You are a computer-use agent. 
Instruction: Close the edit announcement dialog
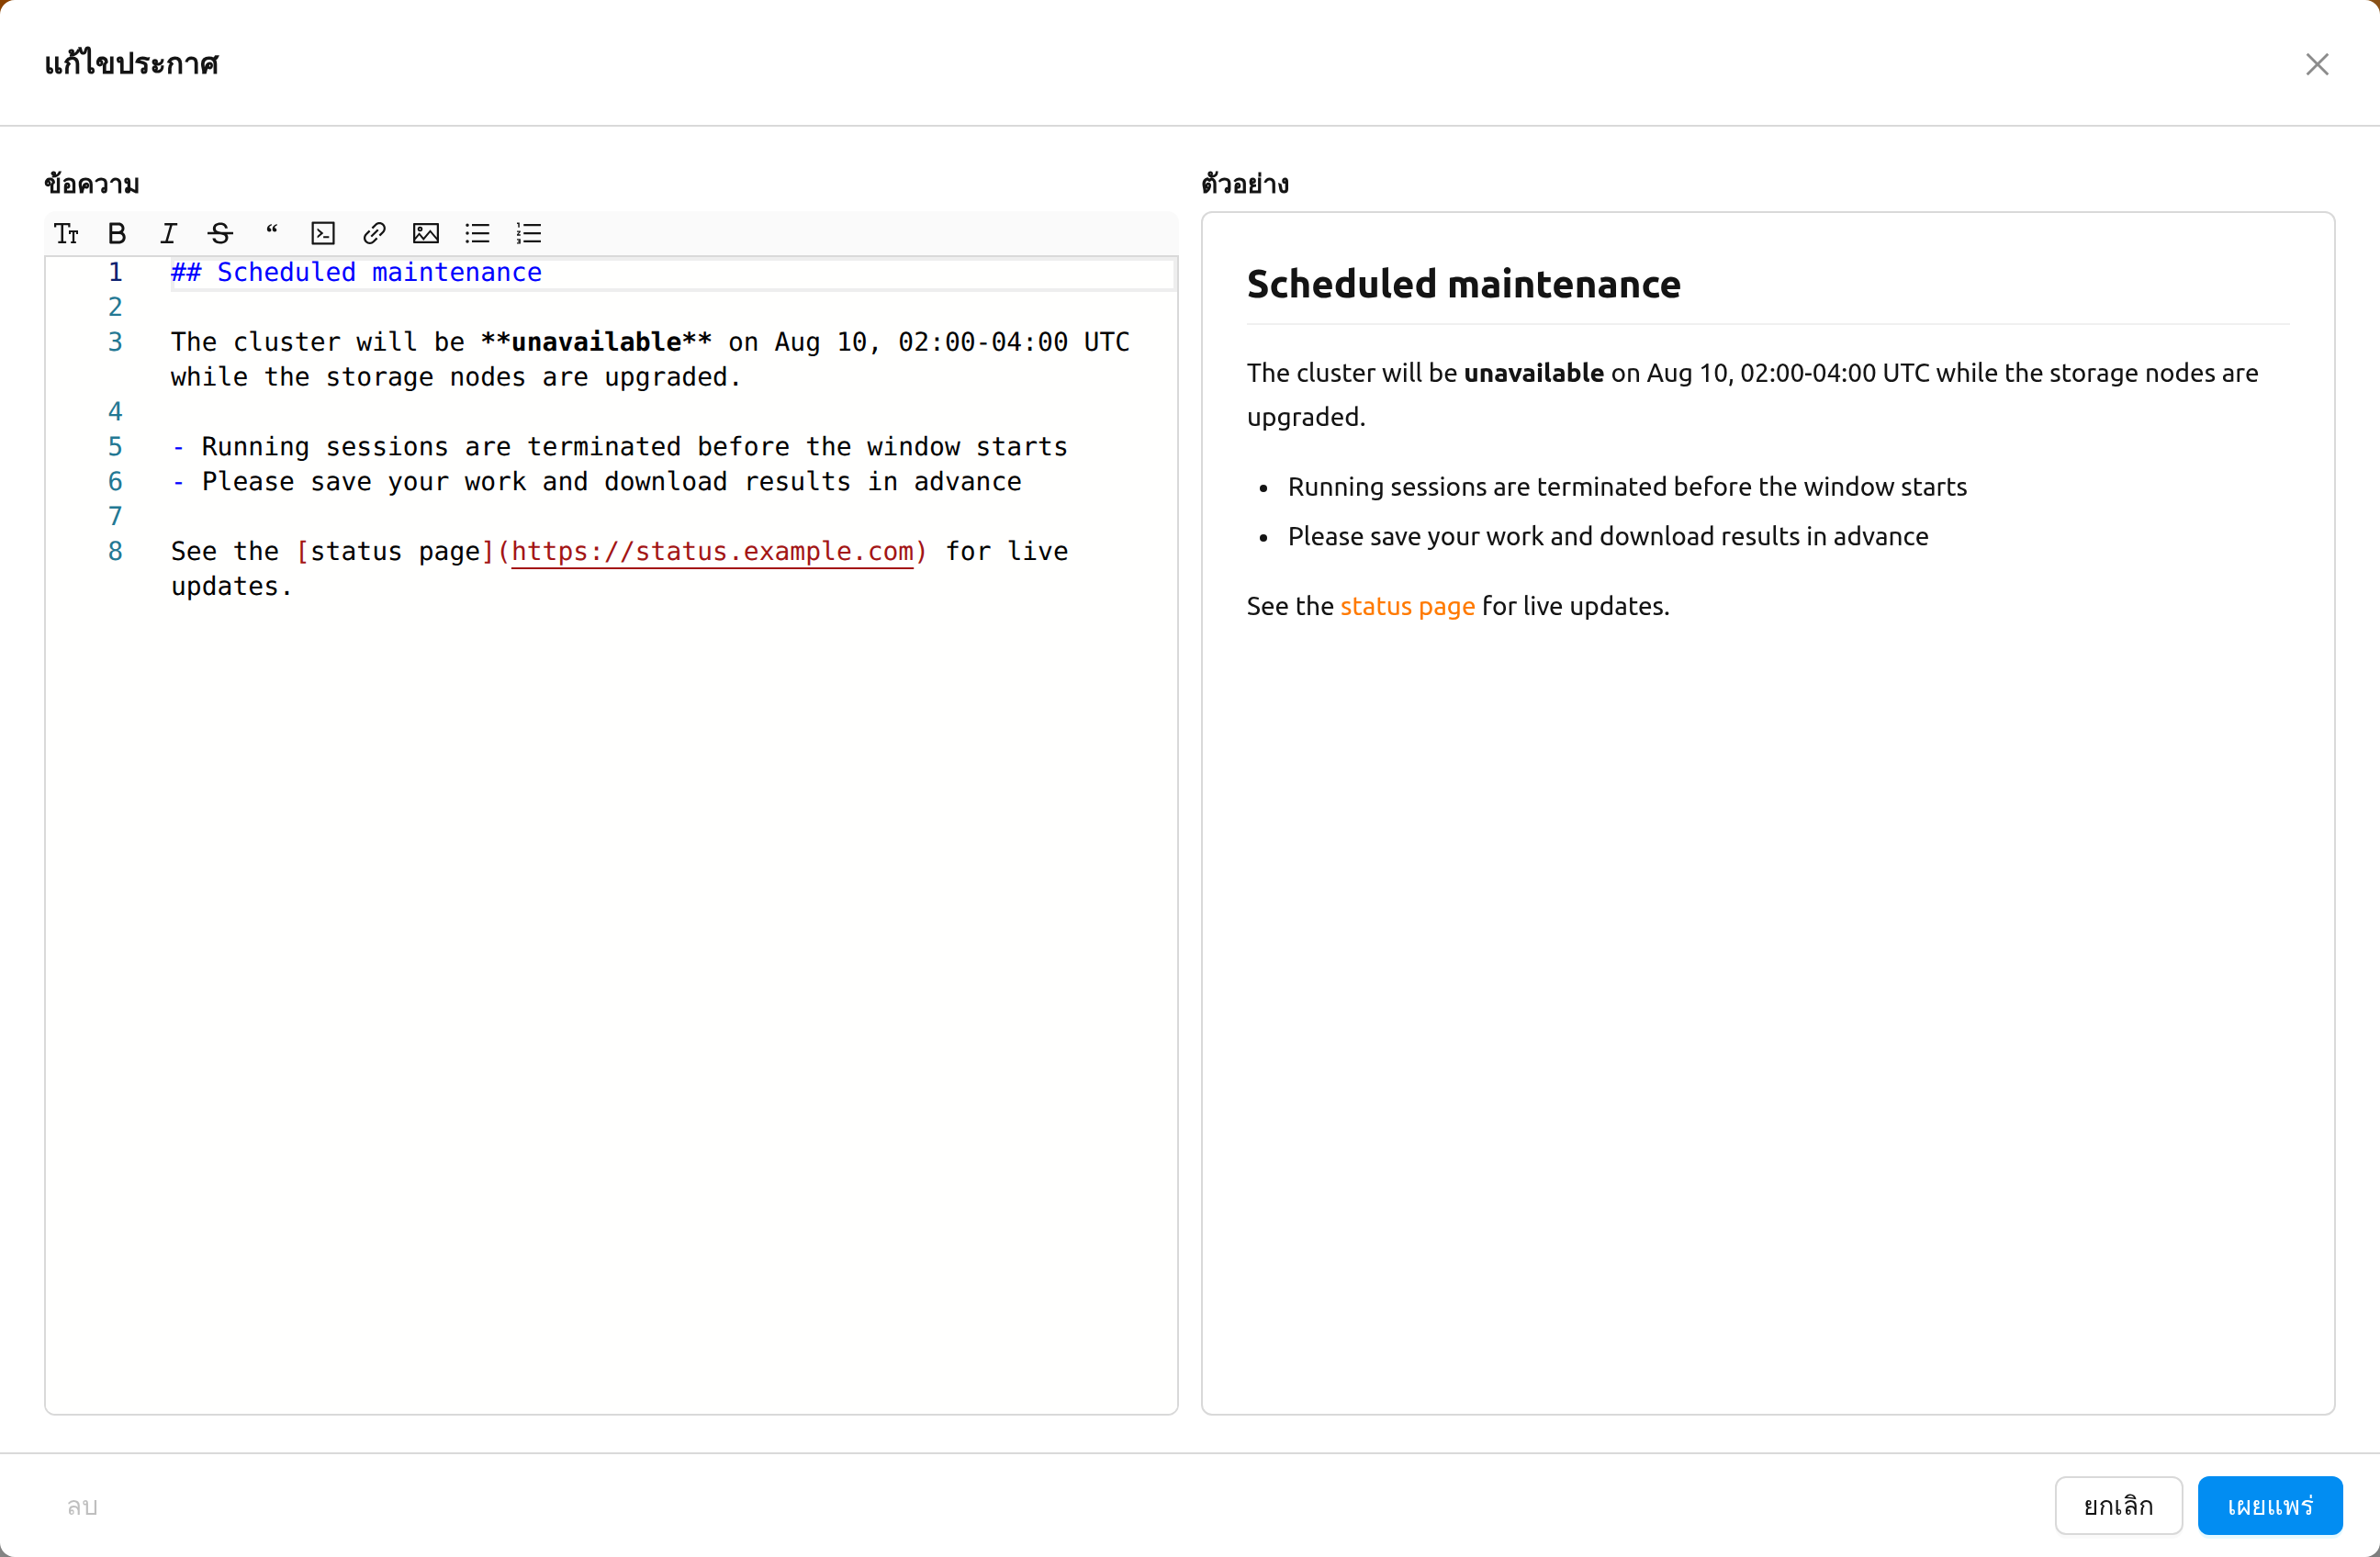click(2317, 64)
